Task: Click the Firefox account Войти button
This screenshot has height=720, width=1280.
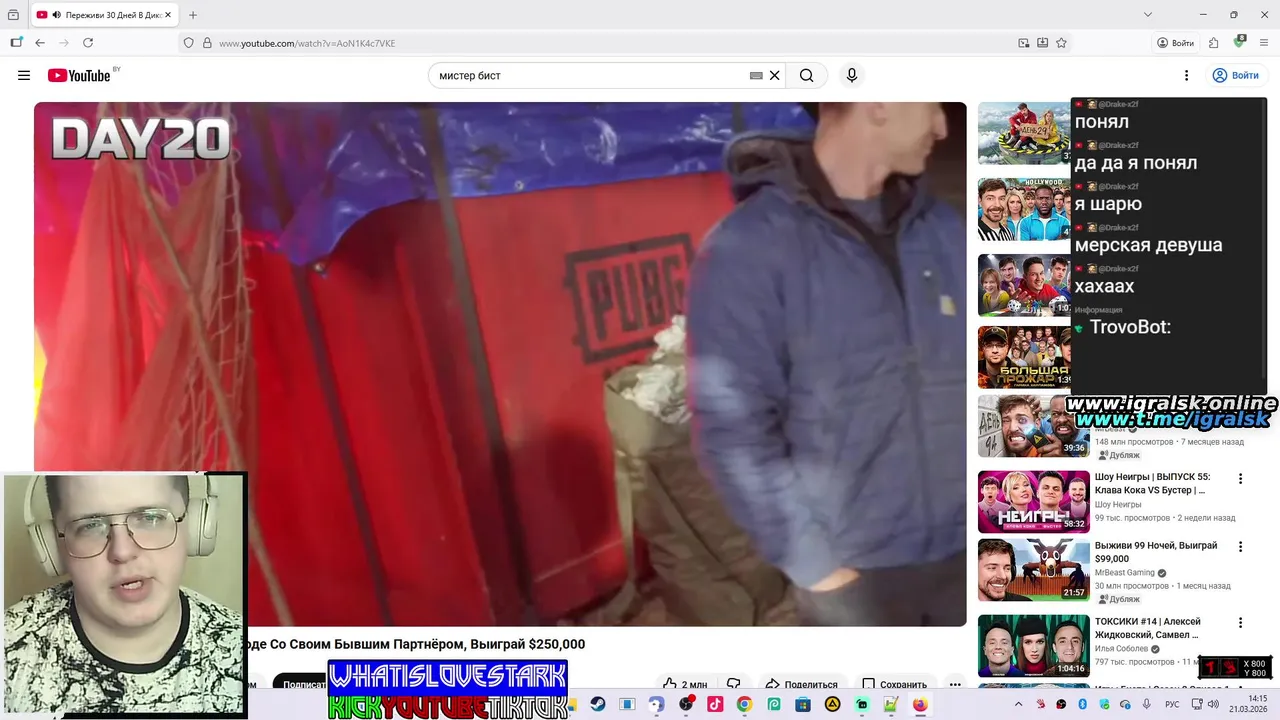Action: click(1176, 43)
